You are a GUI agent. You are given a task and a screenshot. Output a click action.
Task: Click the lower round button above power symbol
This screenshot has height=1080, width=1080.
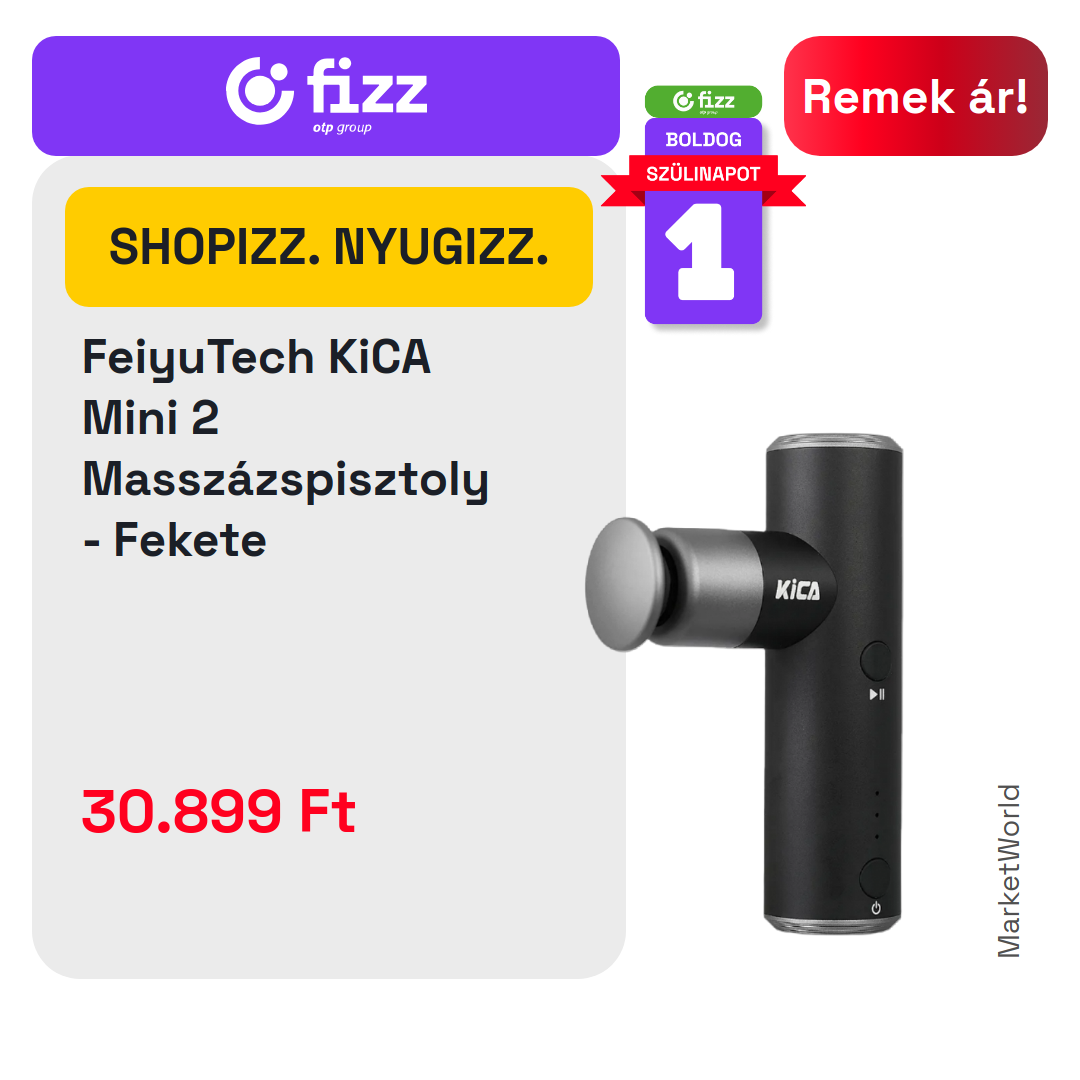tap(875, 877)
